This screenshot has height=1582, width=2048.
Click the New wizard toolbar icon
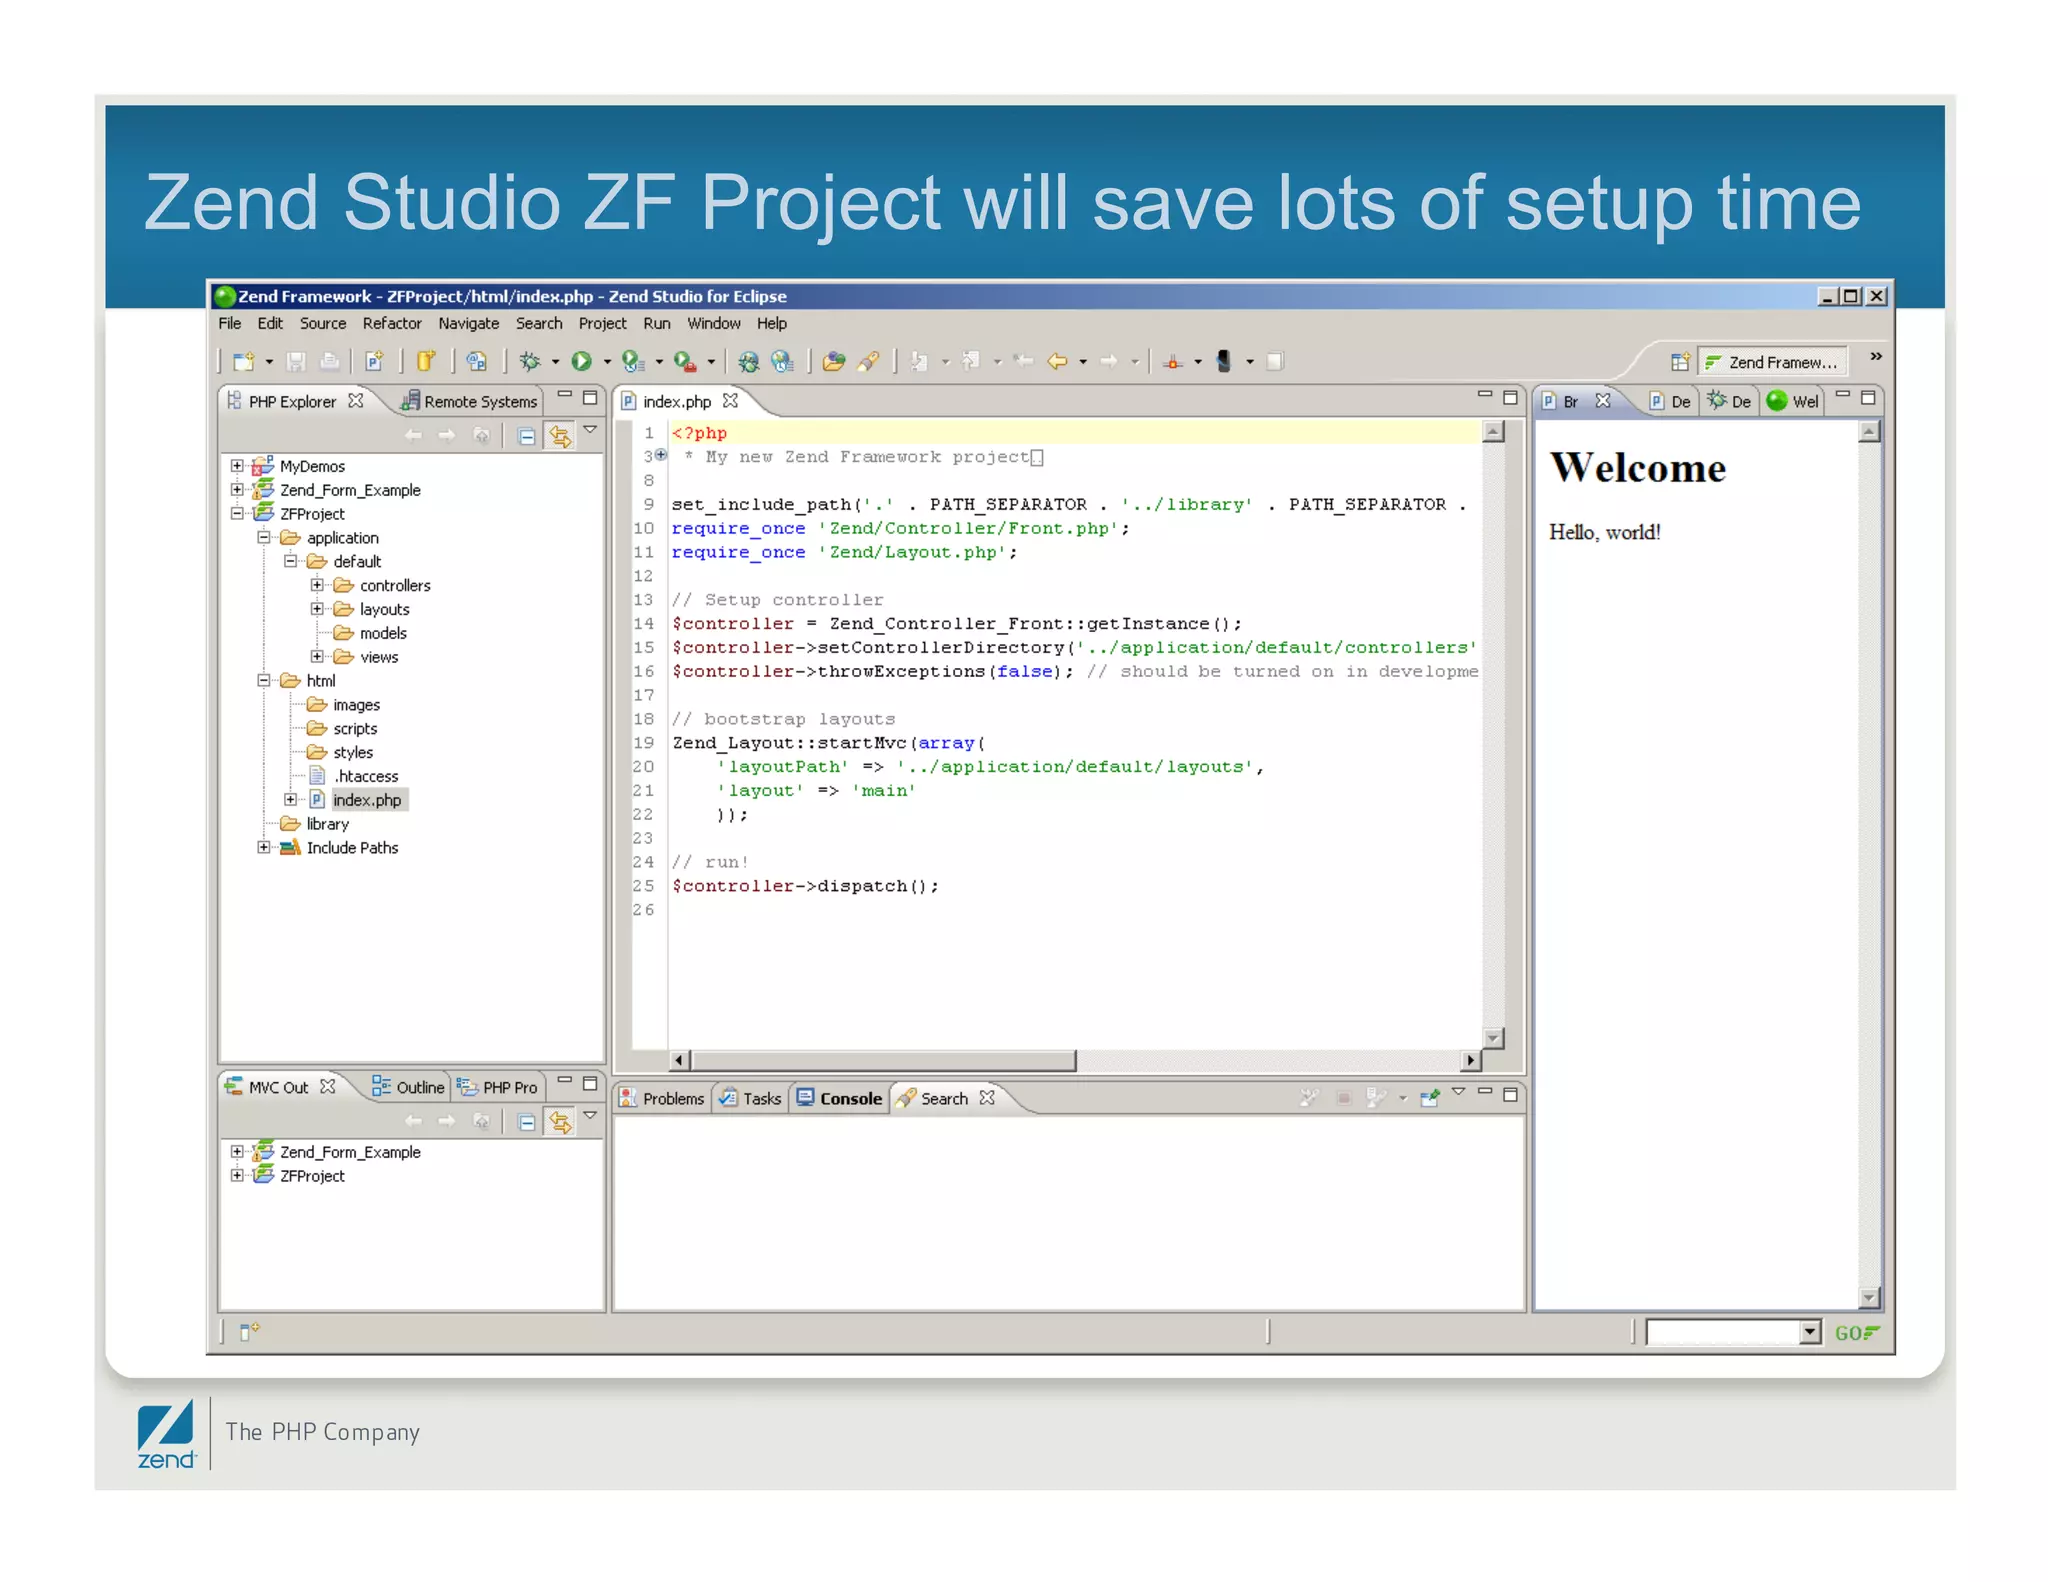coord(244,361)
